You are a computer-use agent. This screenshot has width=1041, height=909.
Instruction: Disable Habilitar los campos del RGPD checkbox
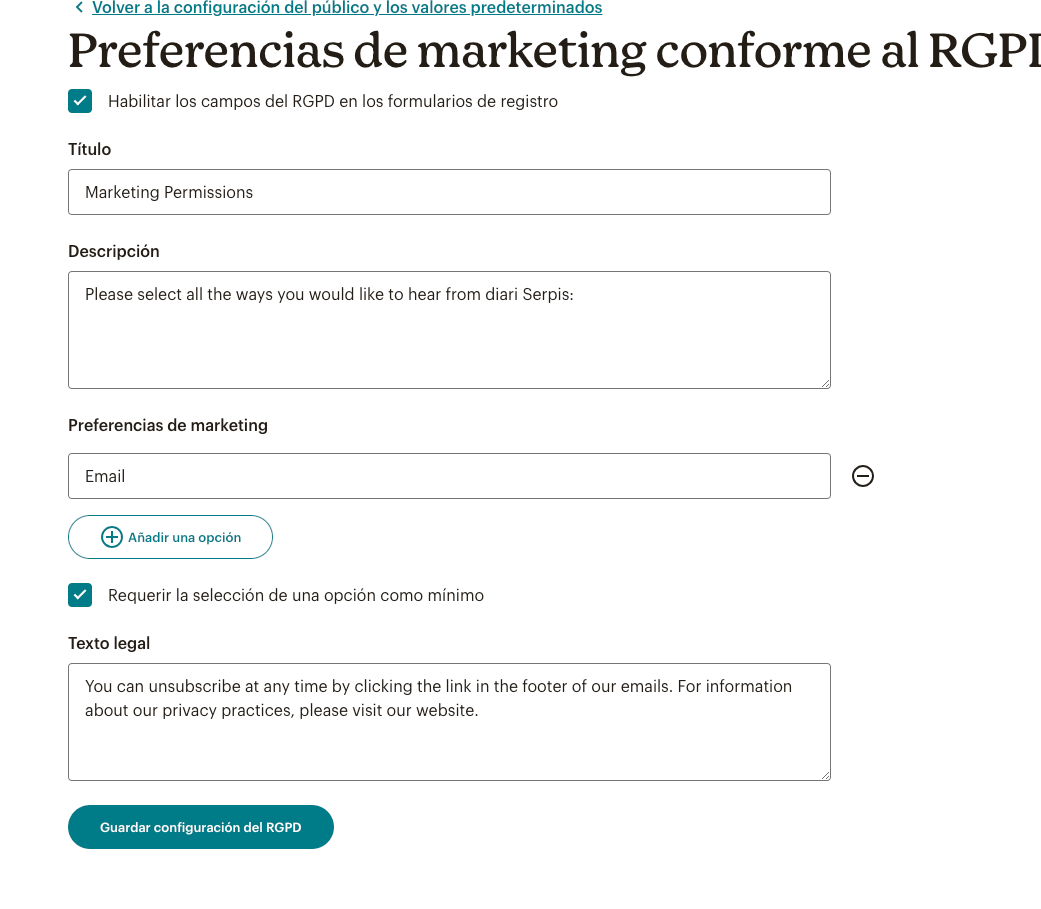point(80,102)
